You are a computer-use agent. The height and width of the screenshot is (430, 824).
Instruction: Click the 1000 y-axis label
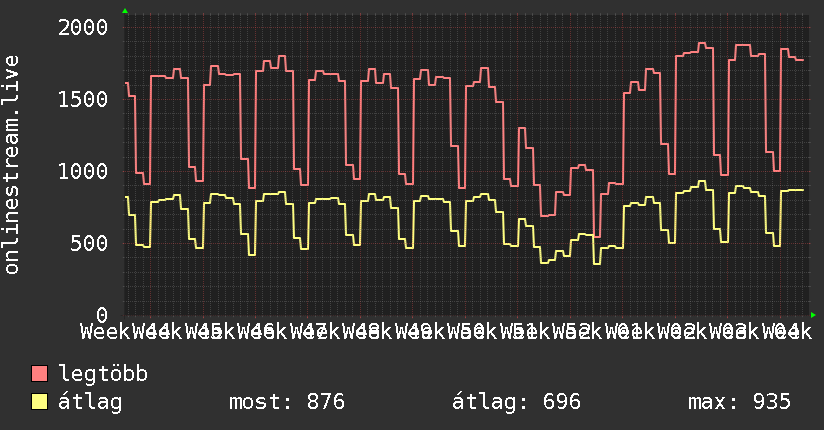click(83, 171)
